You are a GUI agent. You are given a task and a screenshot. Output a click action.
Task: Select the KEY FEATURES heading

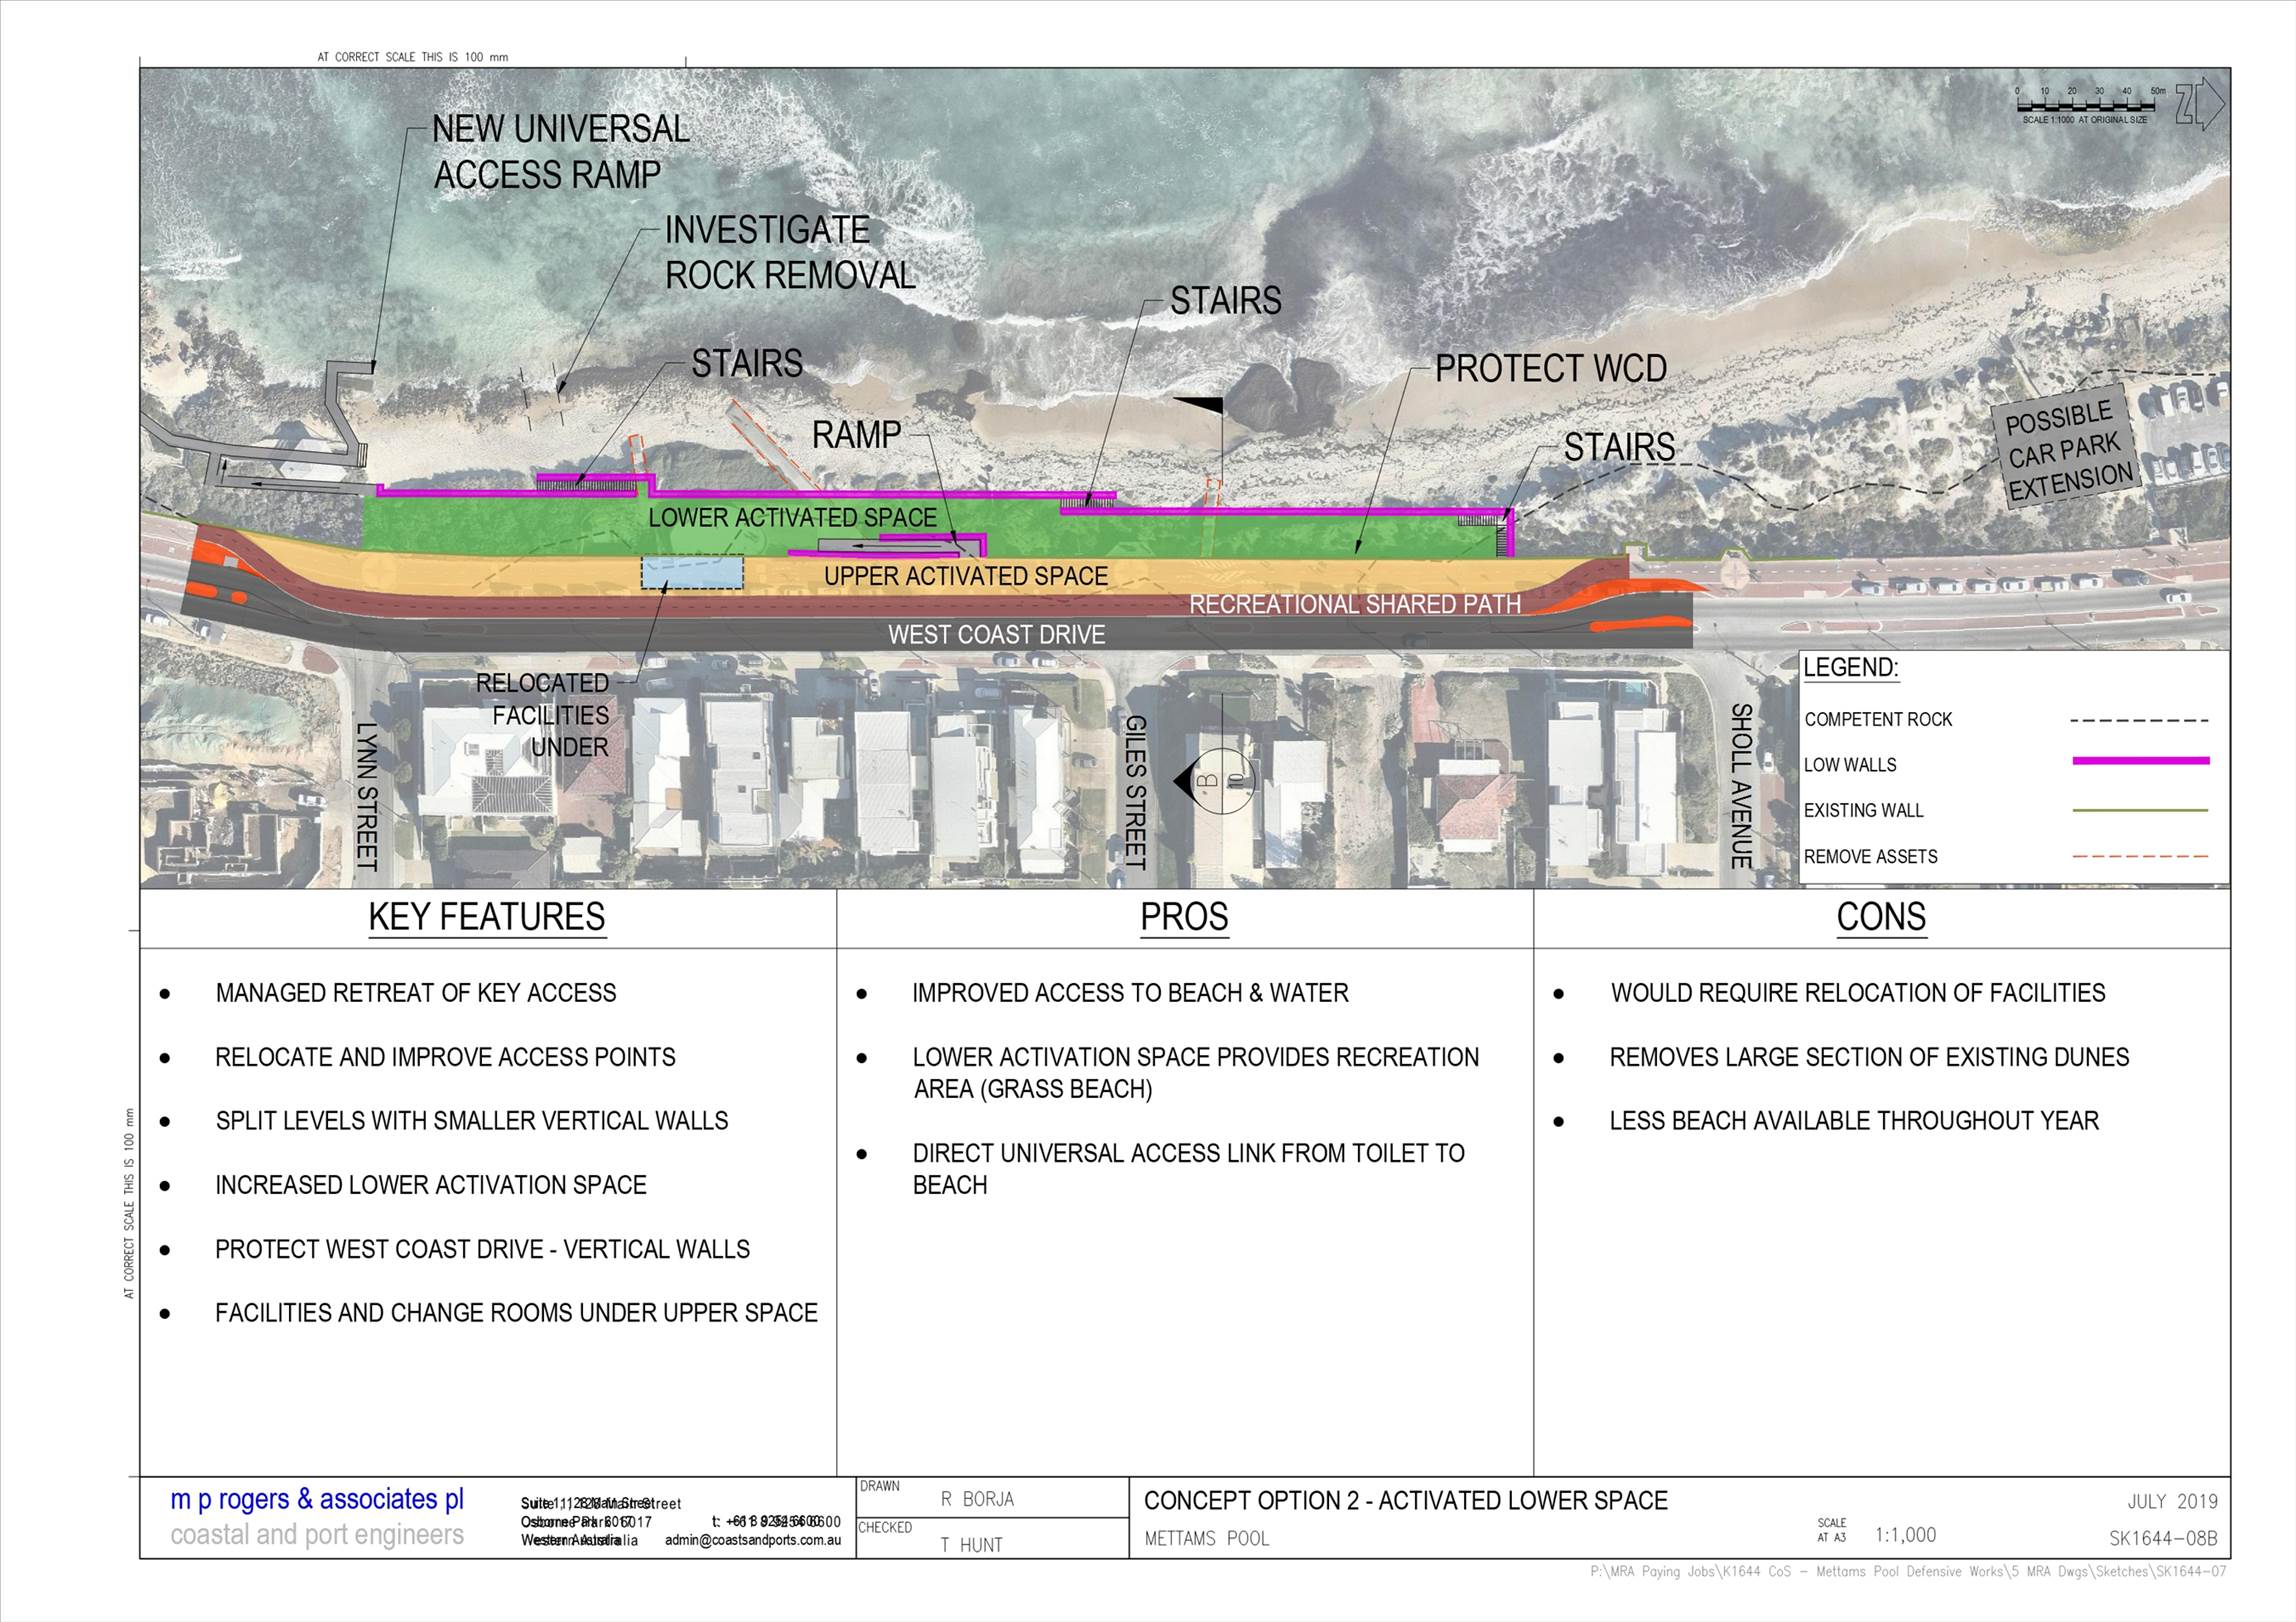(487, 917)
